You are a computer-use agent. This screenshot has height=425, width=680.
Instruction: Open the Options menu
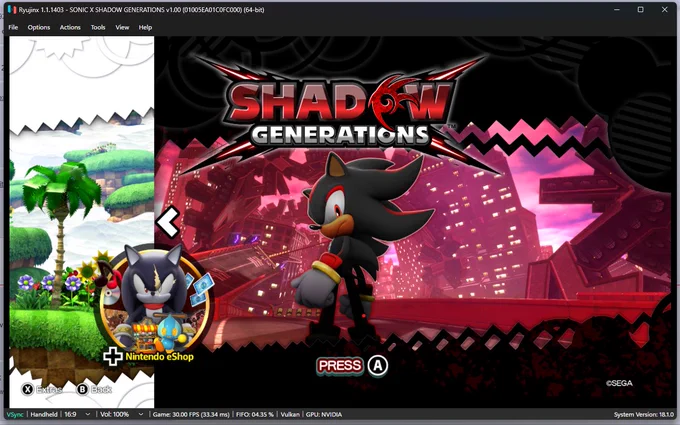(x=39, y=27)
